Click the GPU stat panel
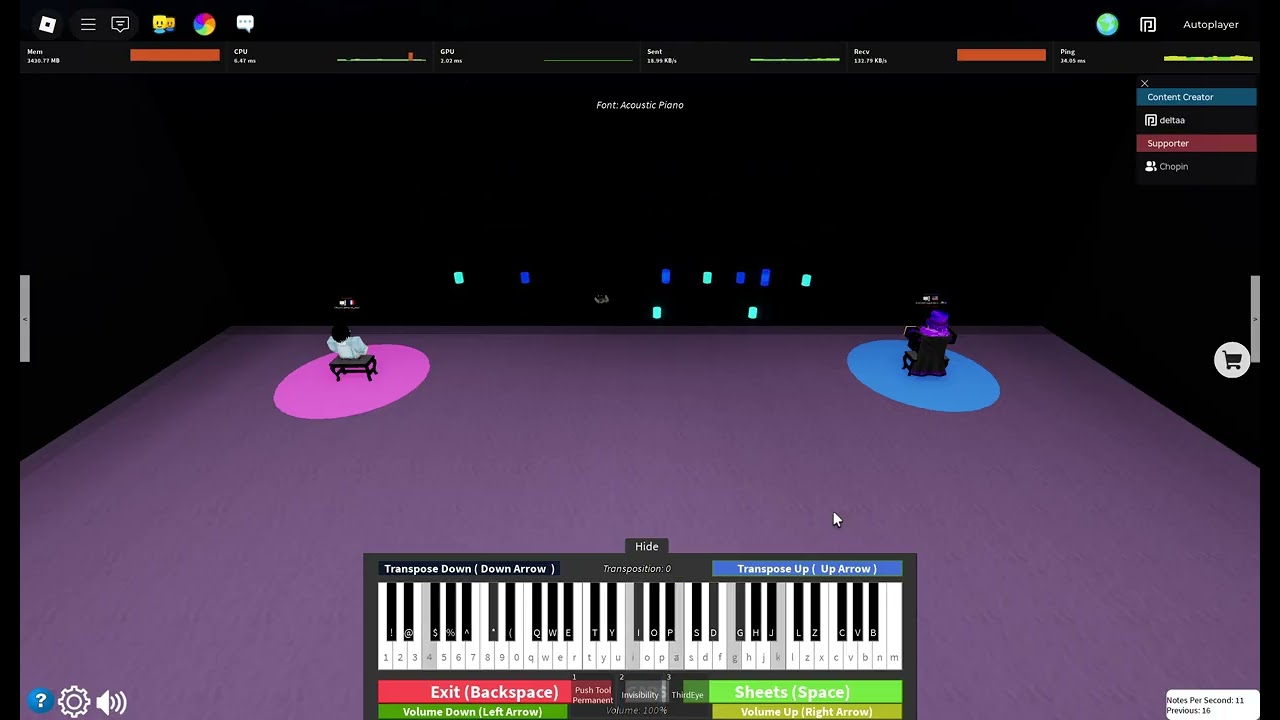Viewport: 1280px width, 720px height. [x=537, y=56]
